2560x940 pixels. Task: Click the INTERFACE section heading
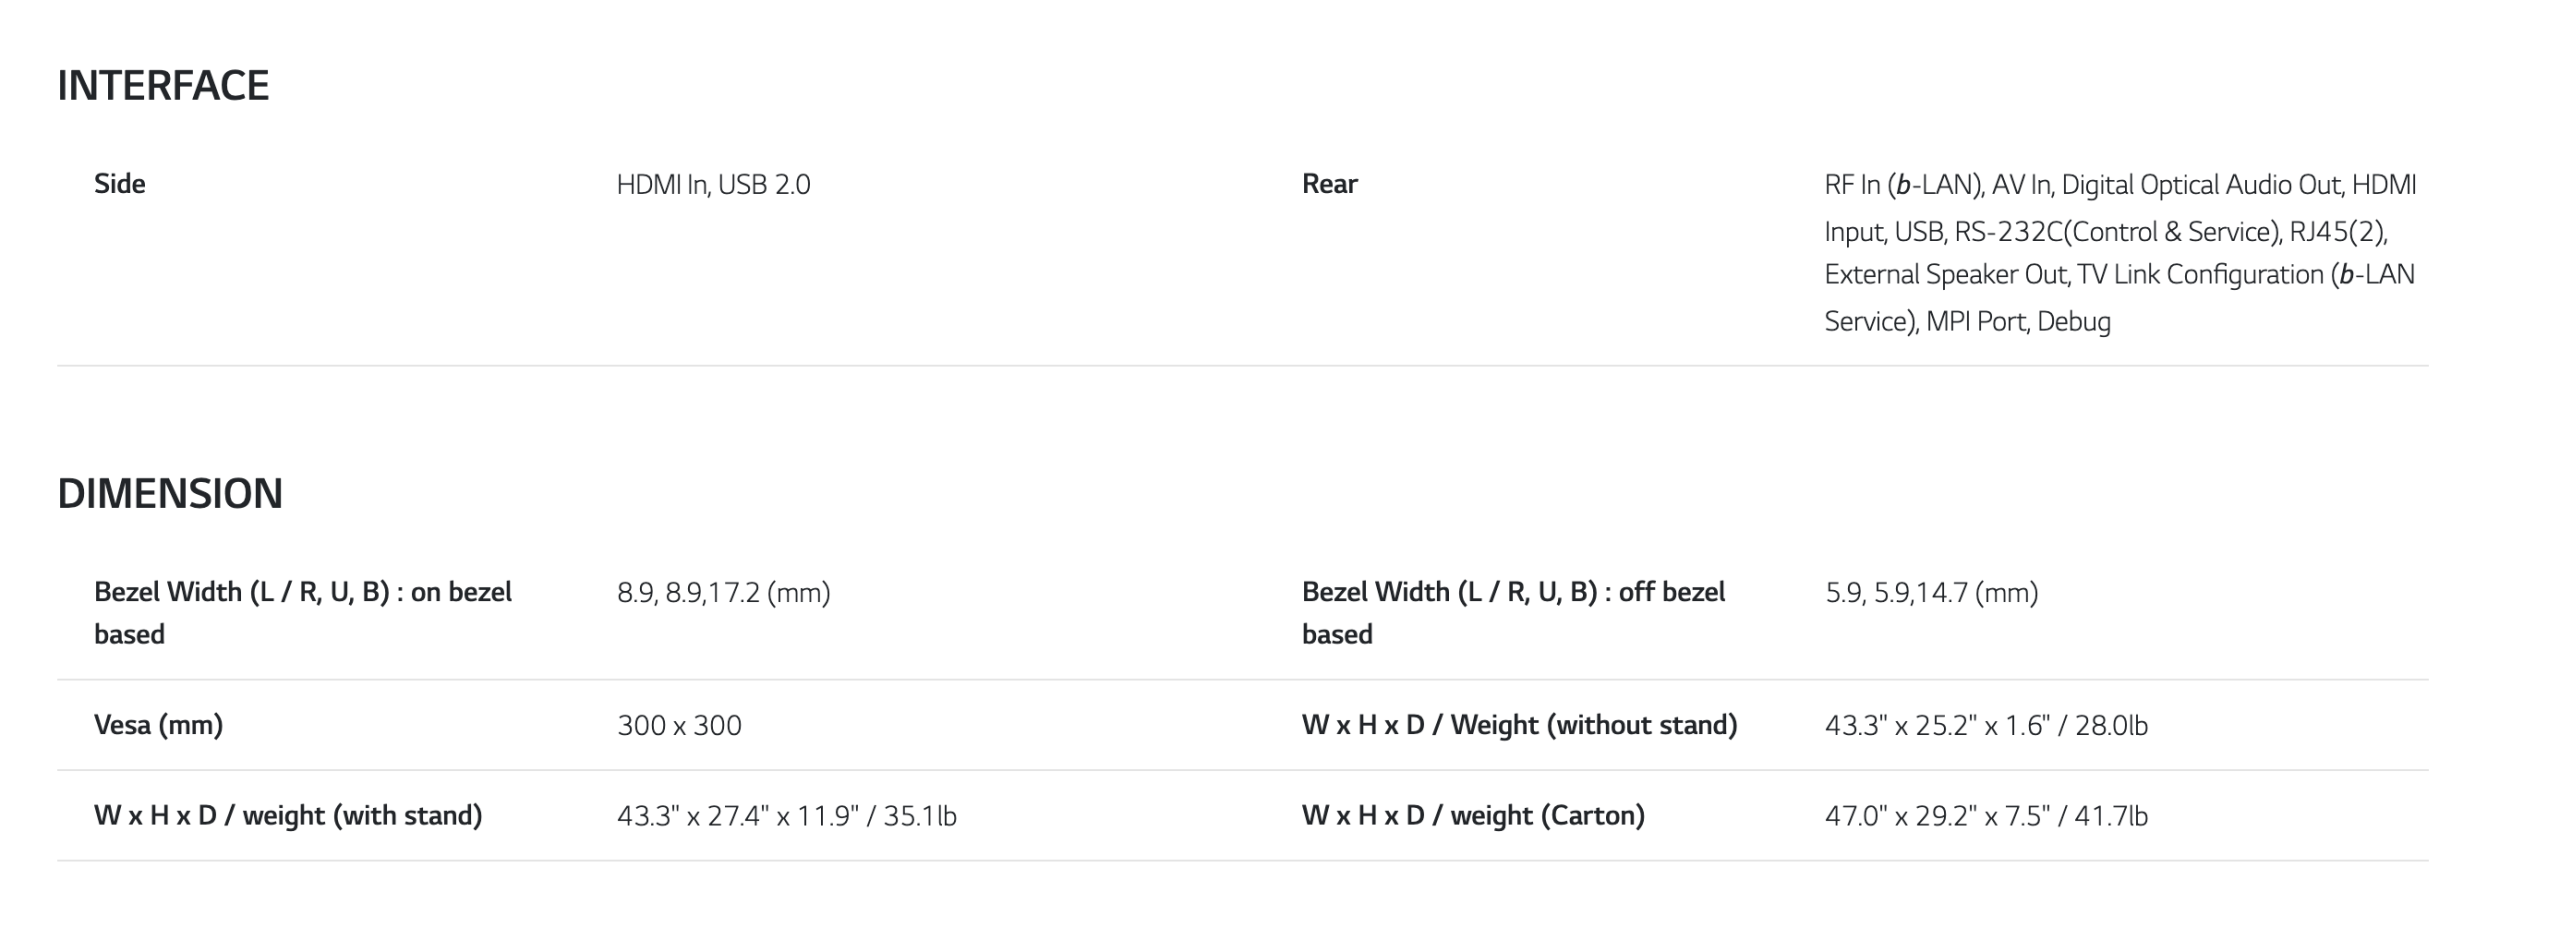point(163,86)
